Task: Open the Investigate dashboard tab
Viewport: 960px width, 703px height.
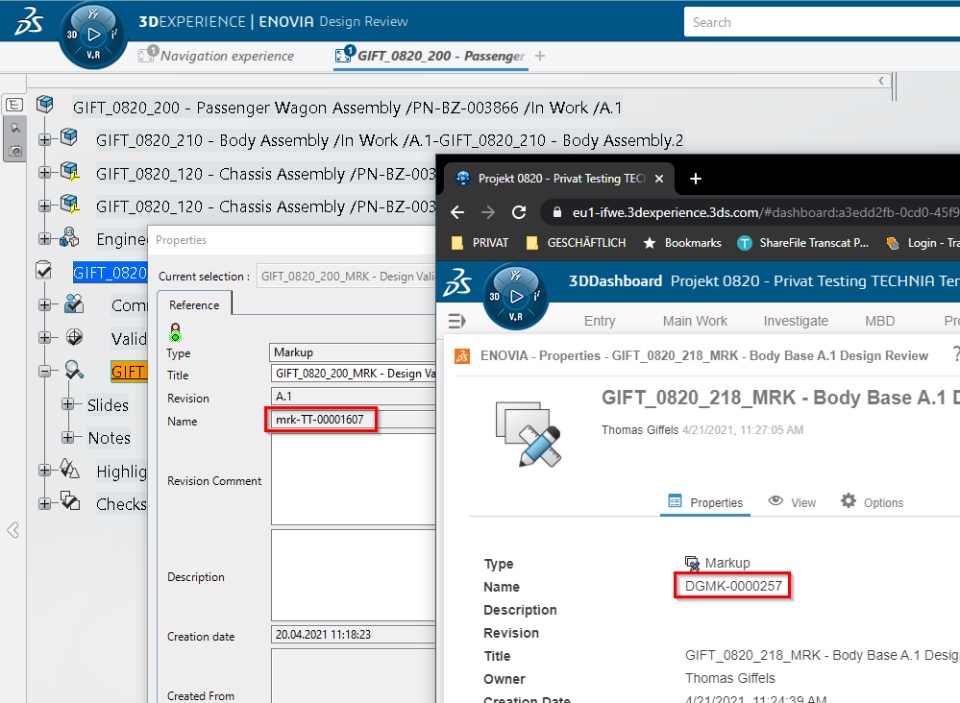Action: [x=795, y=321]
